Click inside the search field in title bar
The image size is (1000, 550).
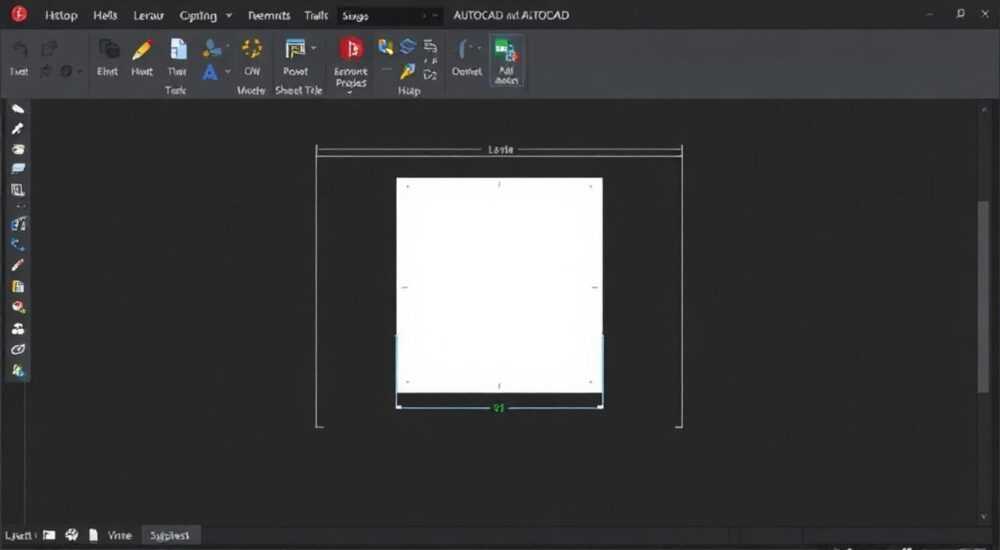[x=390, y=15]
